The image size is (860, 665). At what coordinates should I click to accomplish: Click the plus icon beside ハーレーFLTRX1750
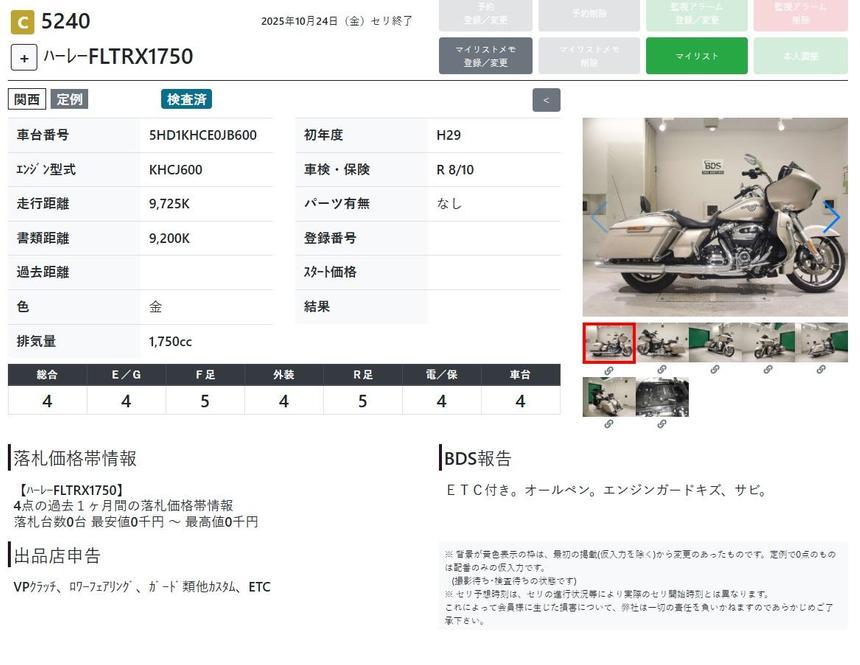coord(24,57)
